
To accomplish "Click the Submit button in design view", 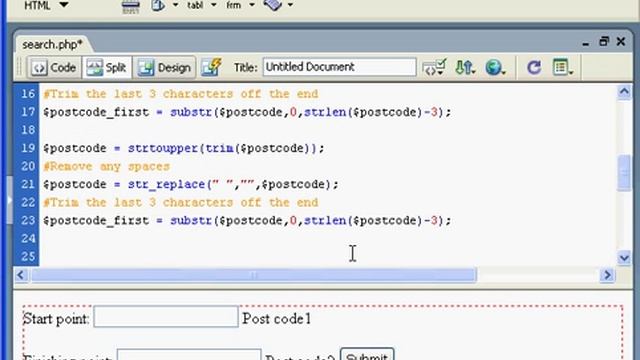I will 367,354.
